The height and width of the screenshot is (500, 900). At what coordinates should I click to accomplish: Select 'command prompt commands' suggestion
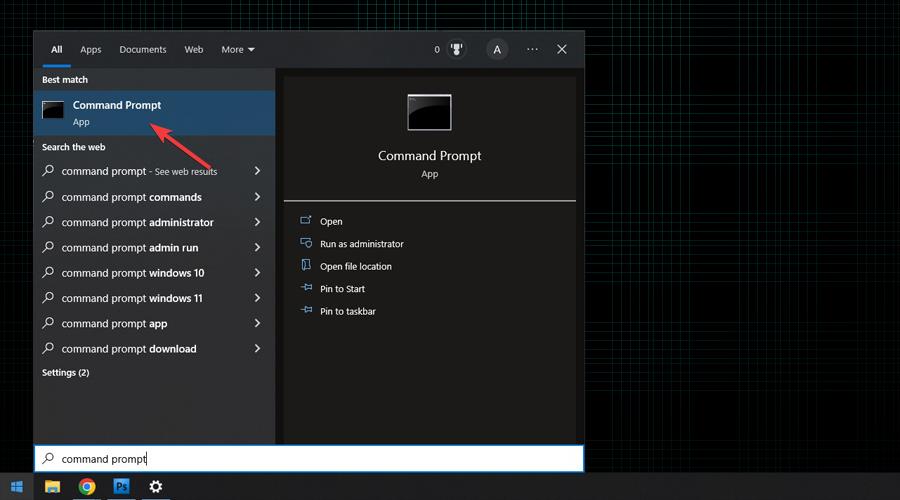tap(131, 197)
